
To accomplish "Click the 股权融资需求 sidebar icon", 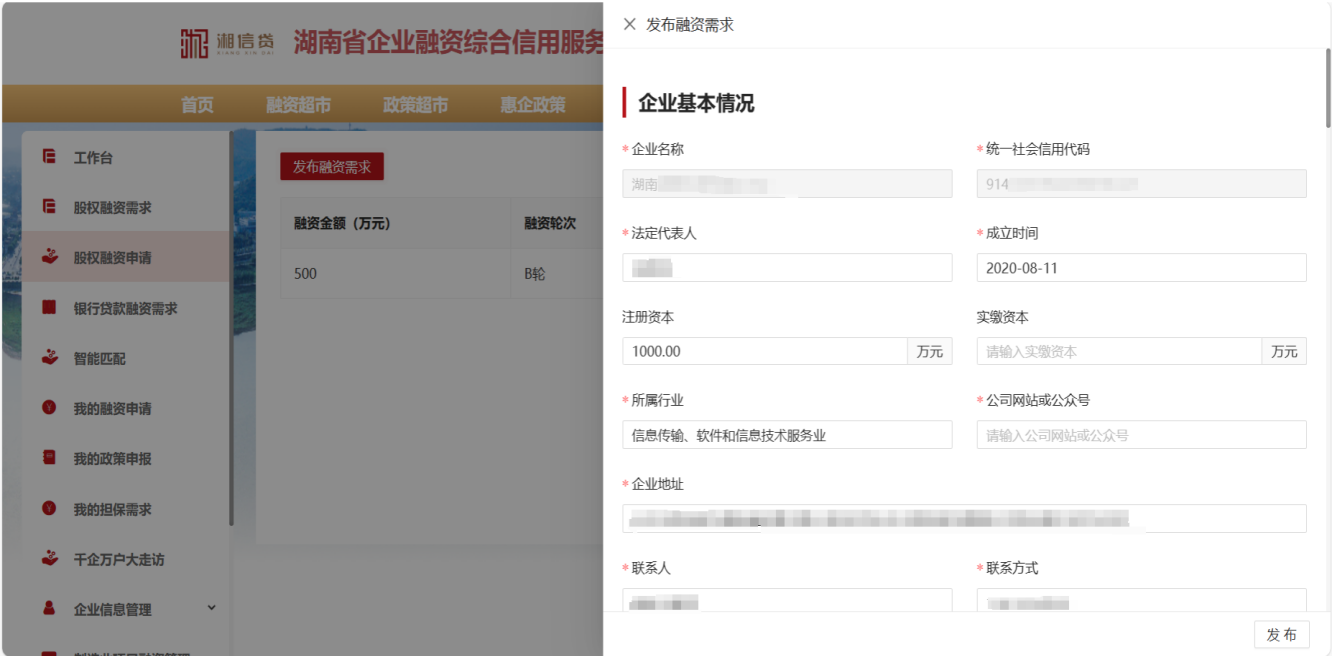I will point(49,207).
